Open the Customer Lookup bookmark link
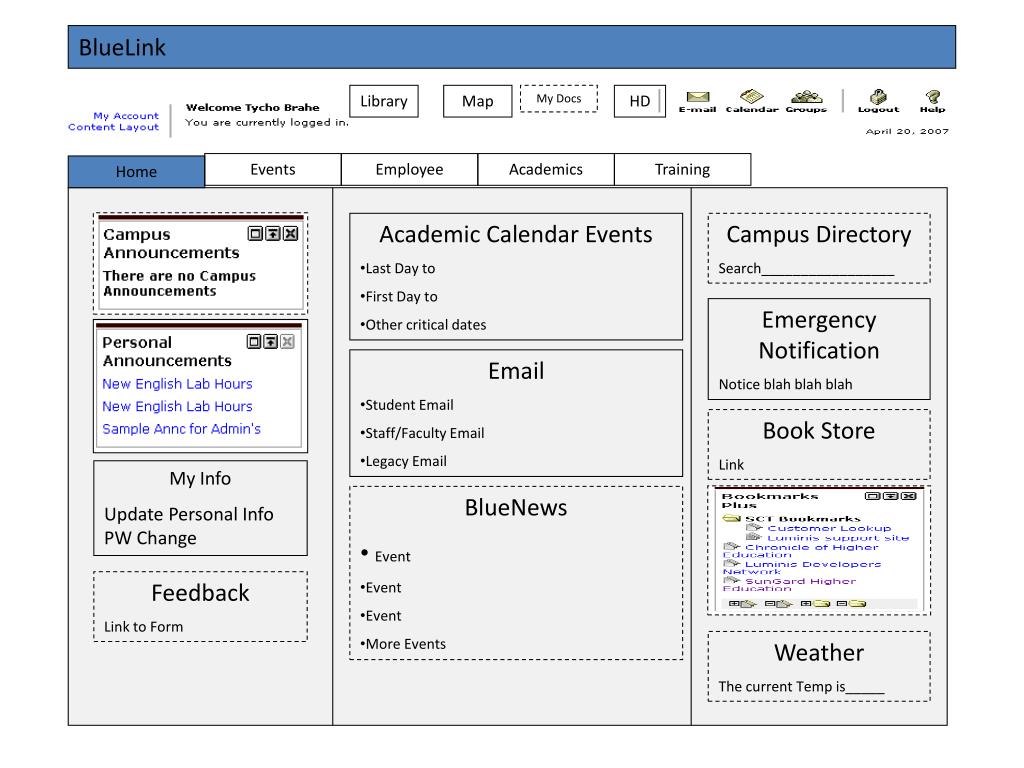Image resolution: width=1024 pixels, height=768 pixels. click(x=829, y=528)
